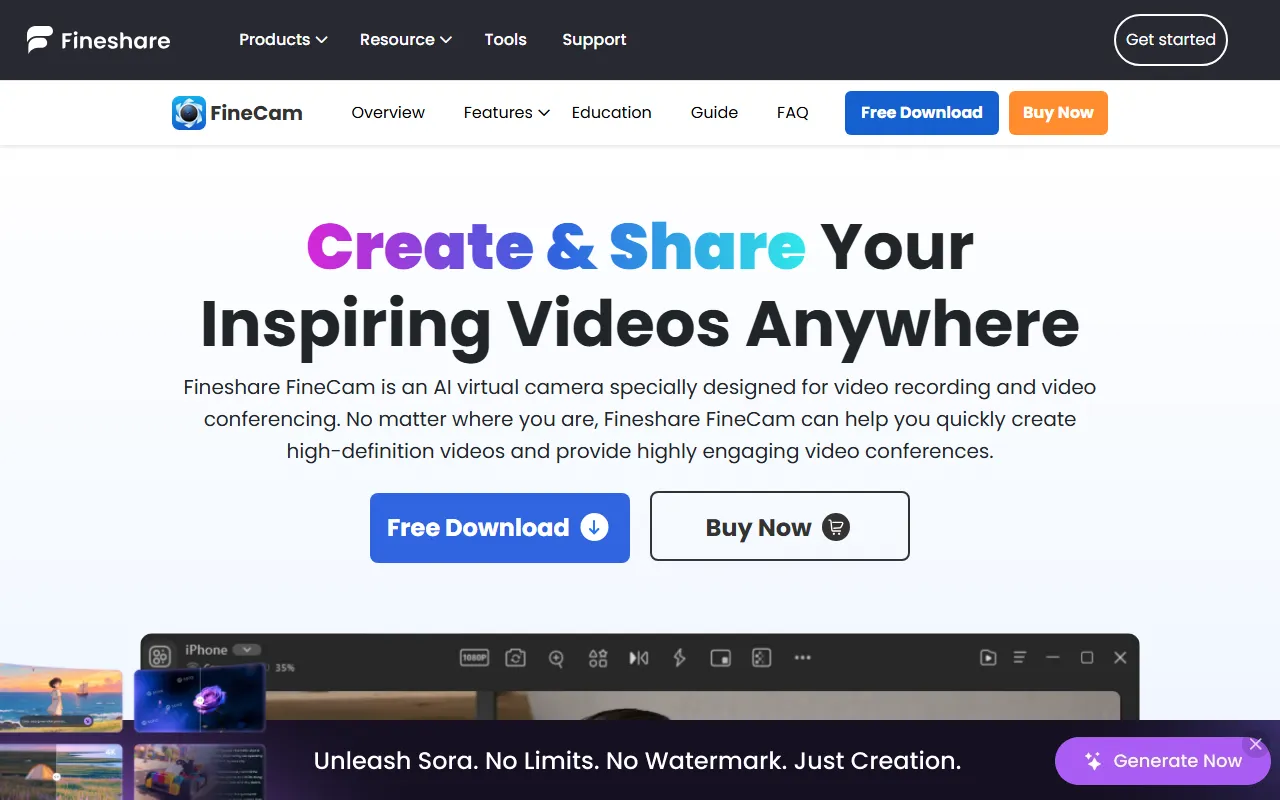Click the Get started button

[1170, 40]
